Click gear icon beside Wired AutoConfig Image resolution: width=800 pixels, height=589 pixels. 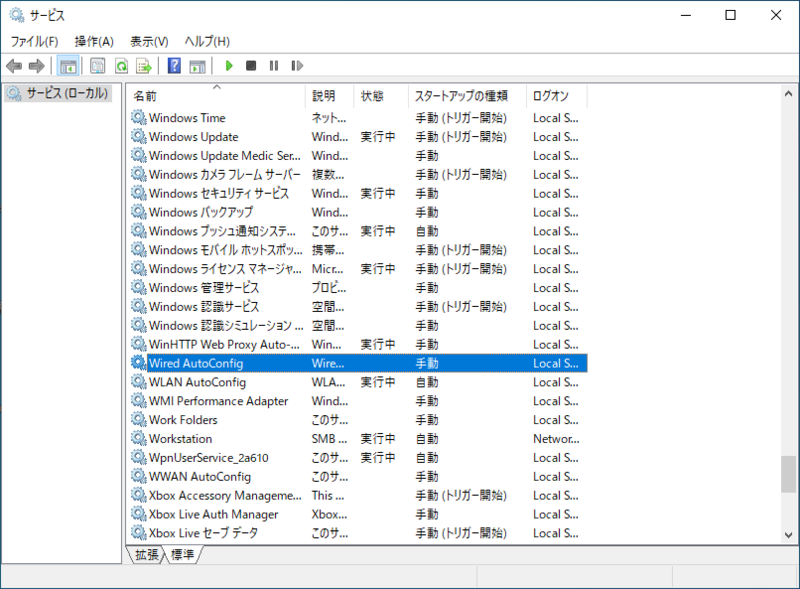(139, 363)
